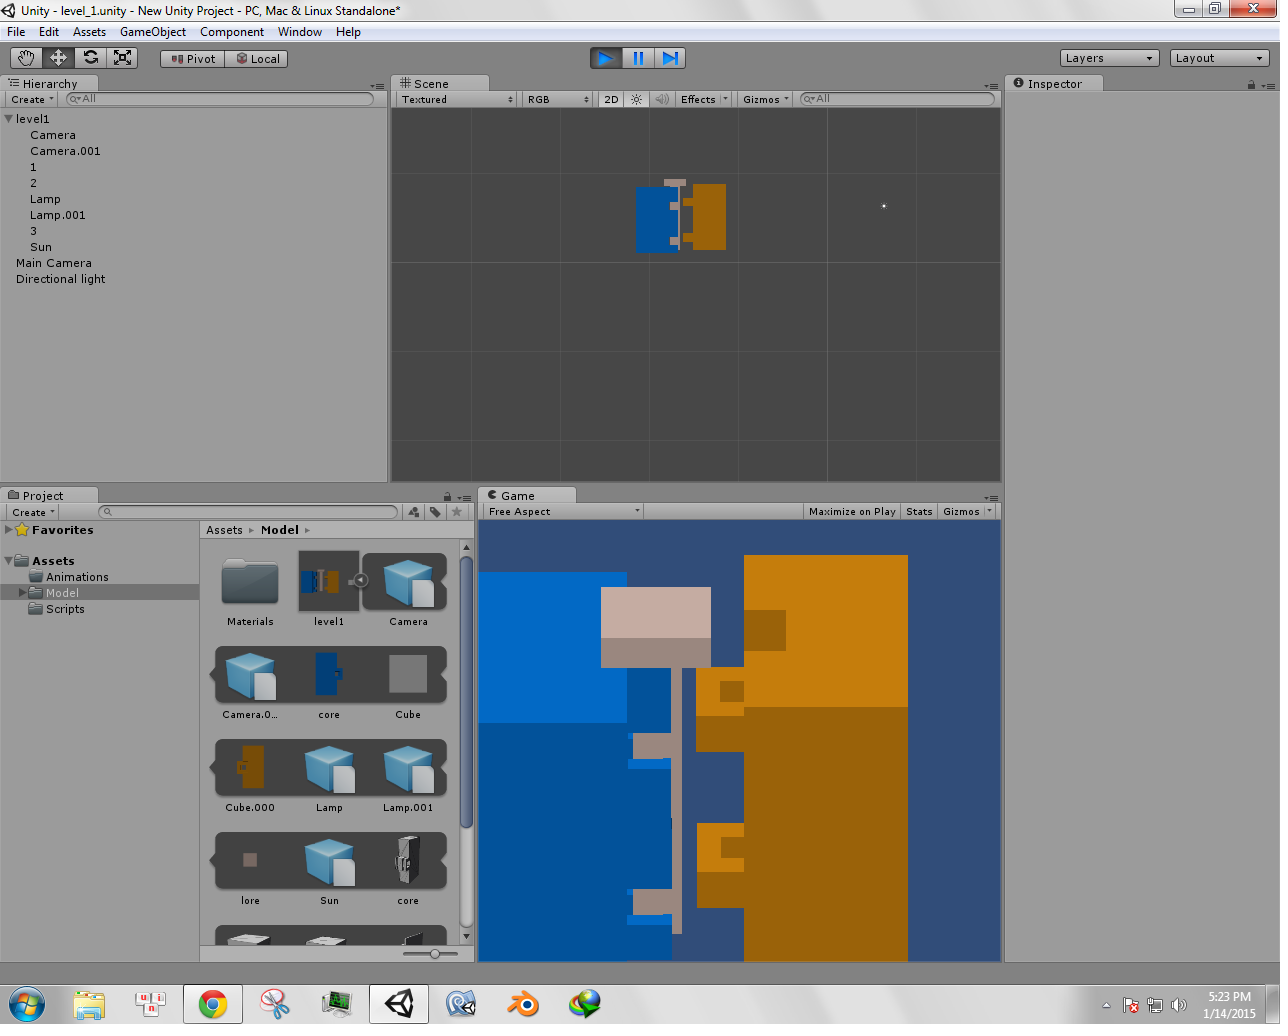
Task: Open the Layout dropdown
Action: click(x=1219, y=58)
